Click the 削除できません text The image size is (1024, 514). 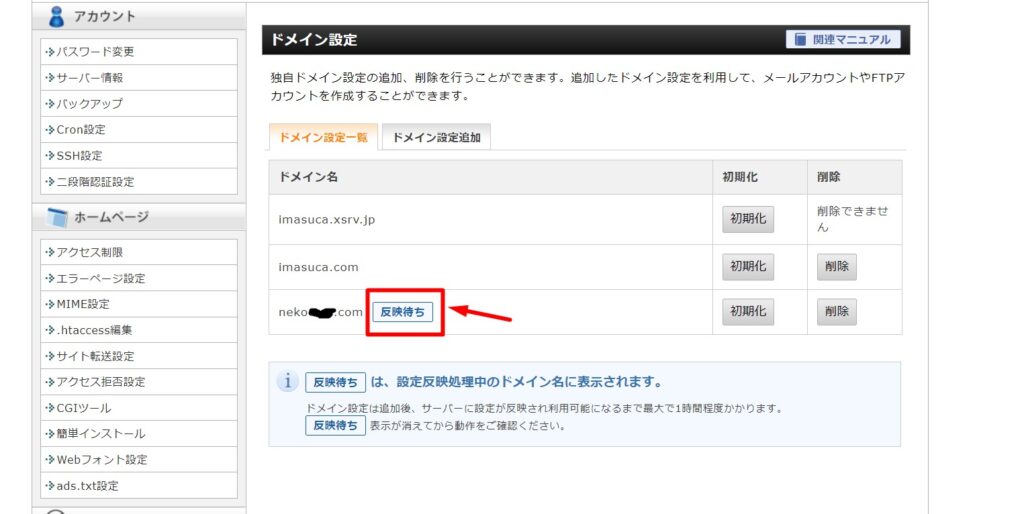pos(852,219)
